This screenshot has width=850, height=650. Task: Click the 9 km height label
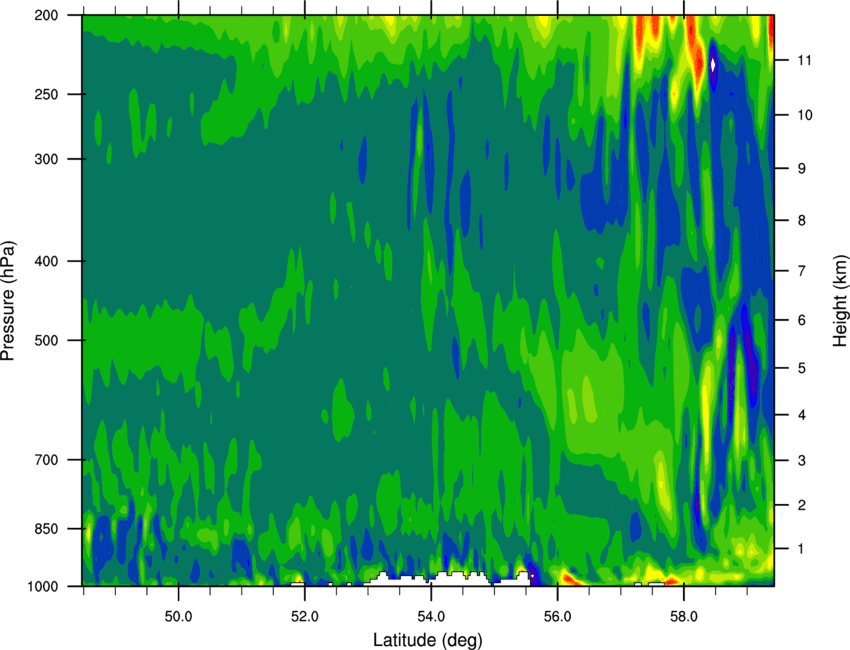[802, 169]
